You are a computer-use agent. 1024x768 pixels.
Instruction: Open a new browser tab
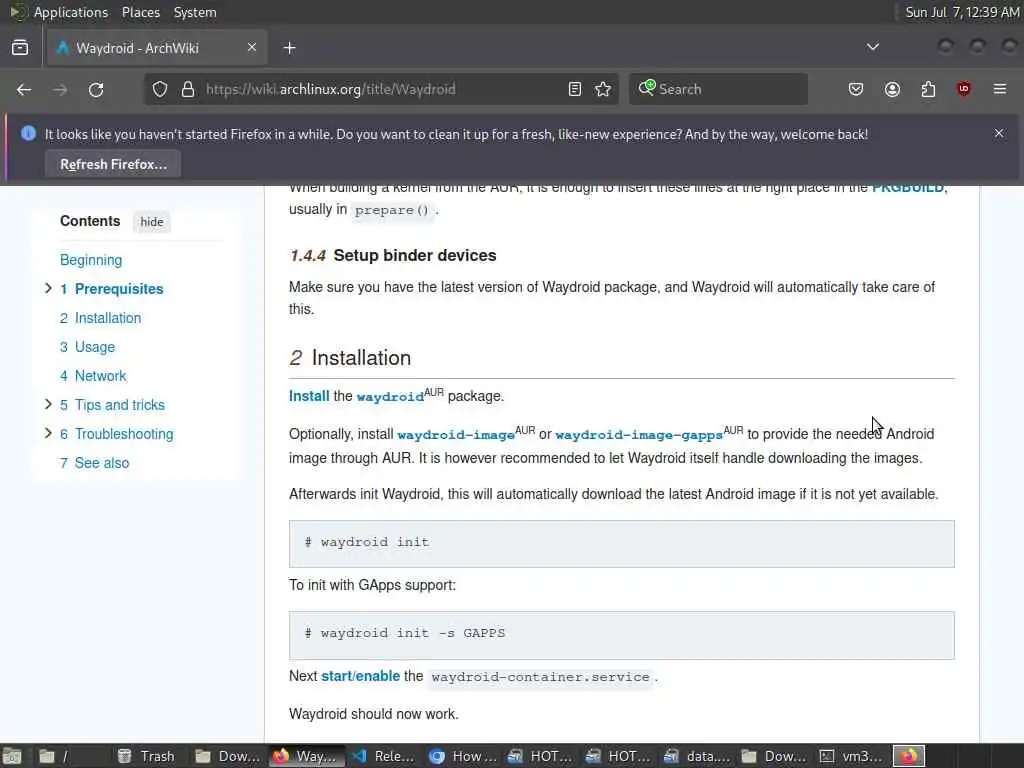290,48
